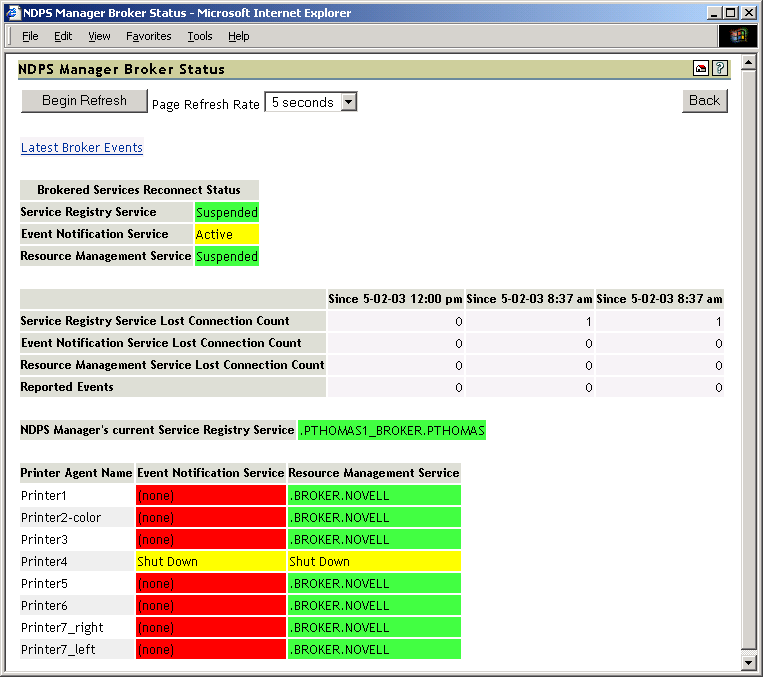Click NDPS Manager's current Service Registry Service label

pos(158,430)
